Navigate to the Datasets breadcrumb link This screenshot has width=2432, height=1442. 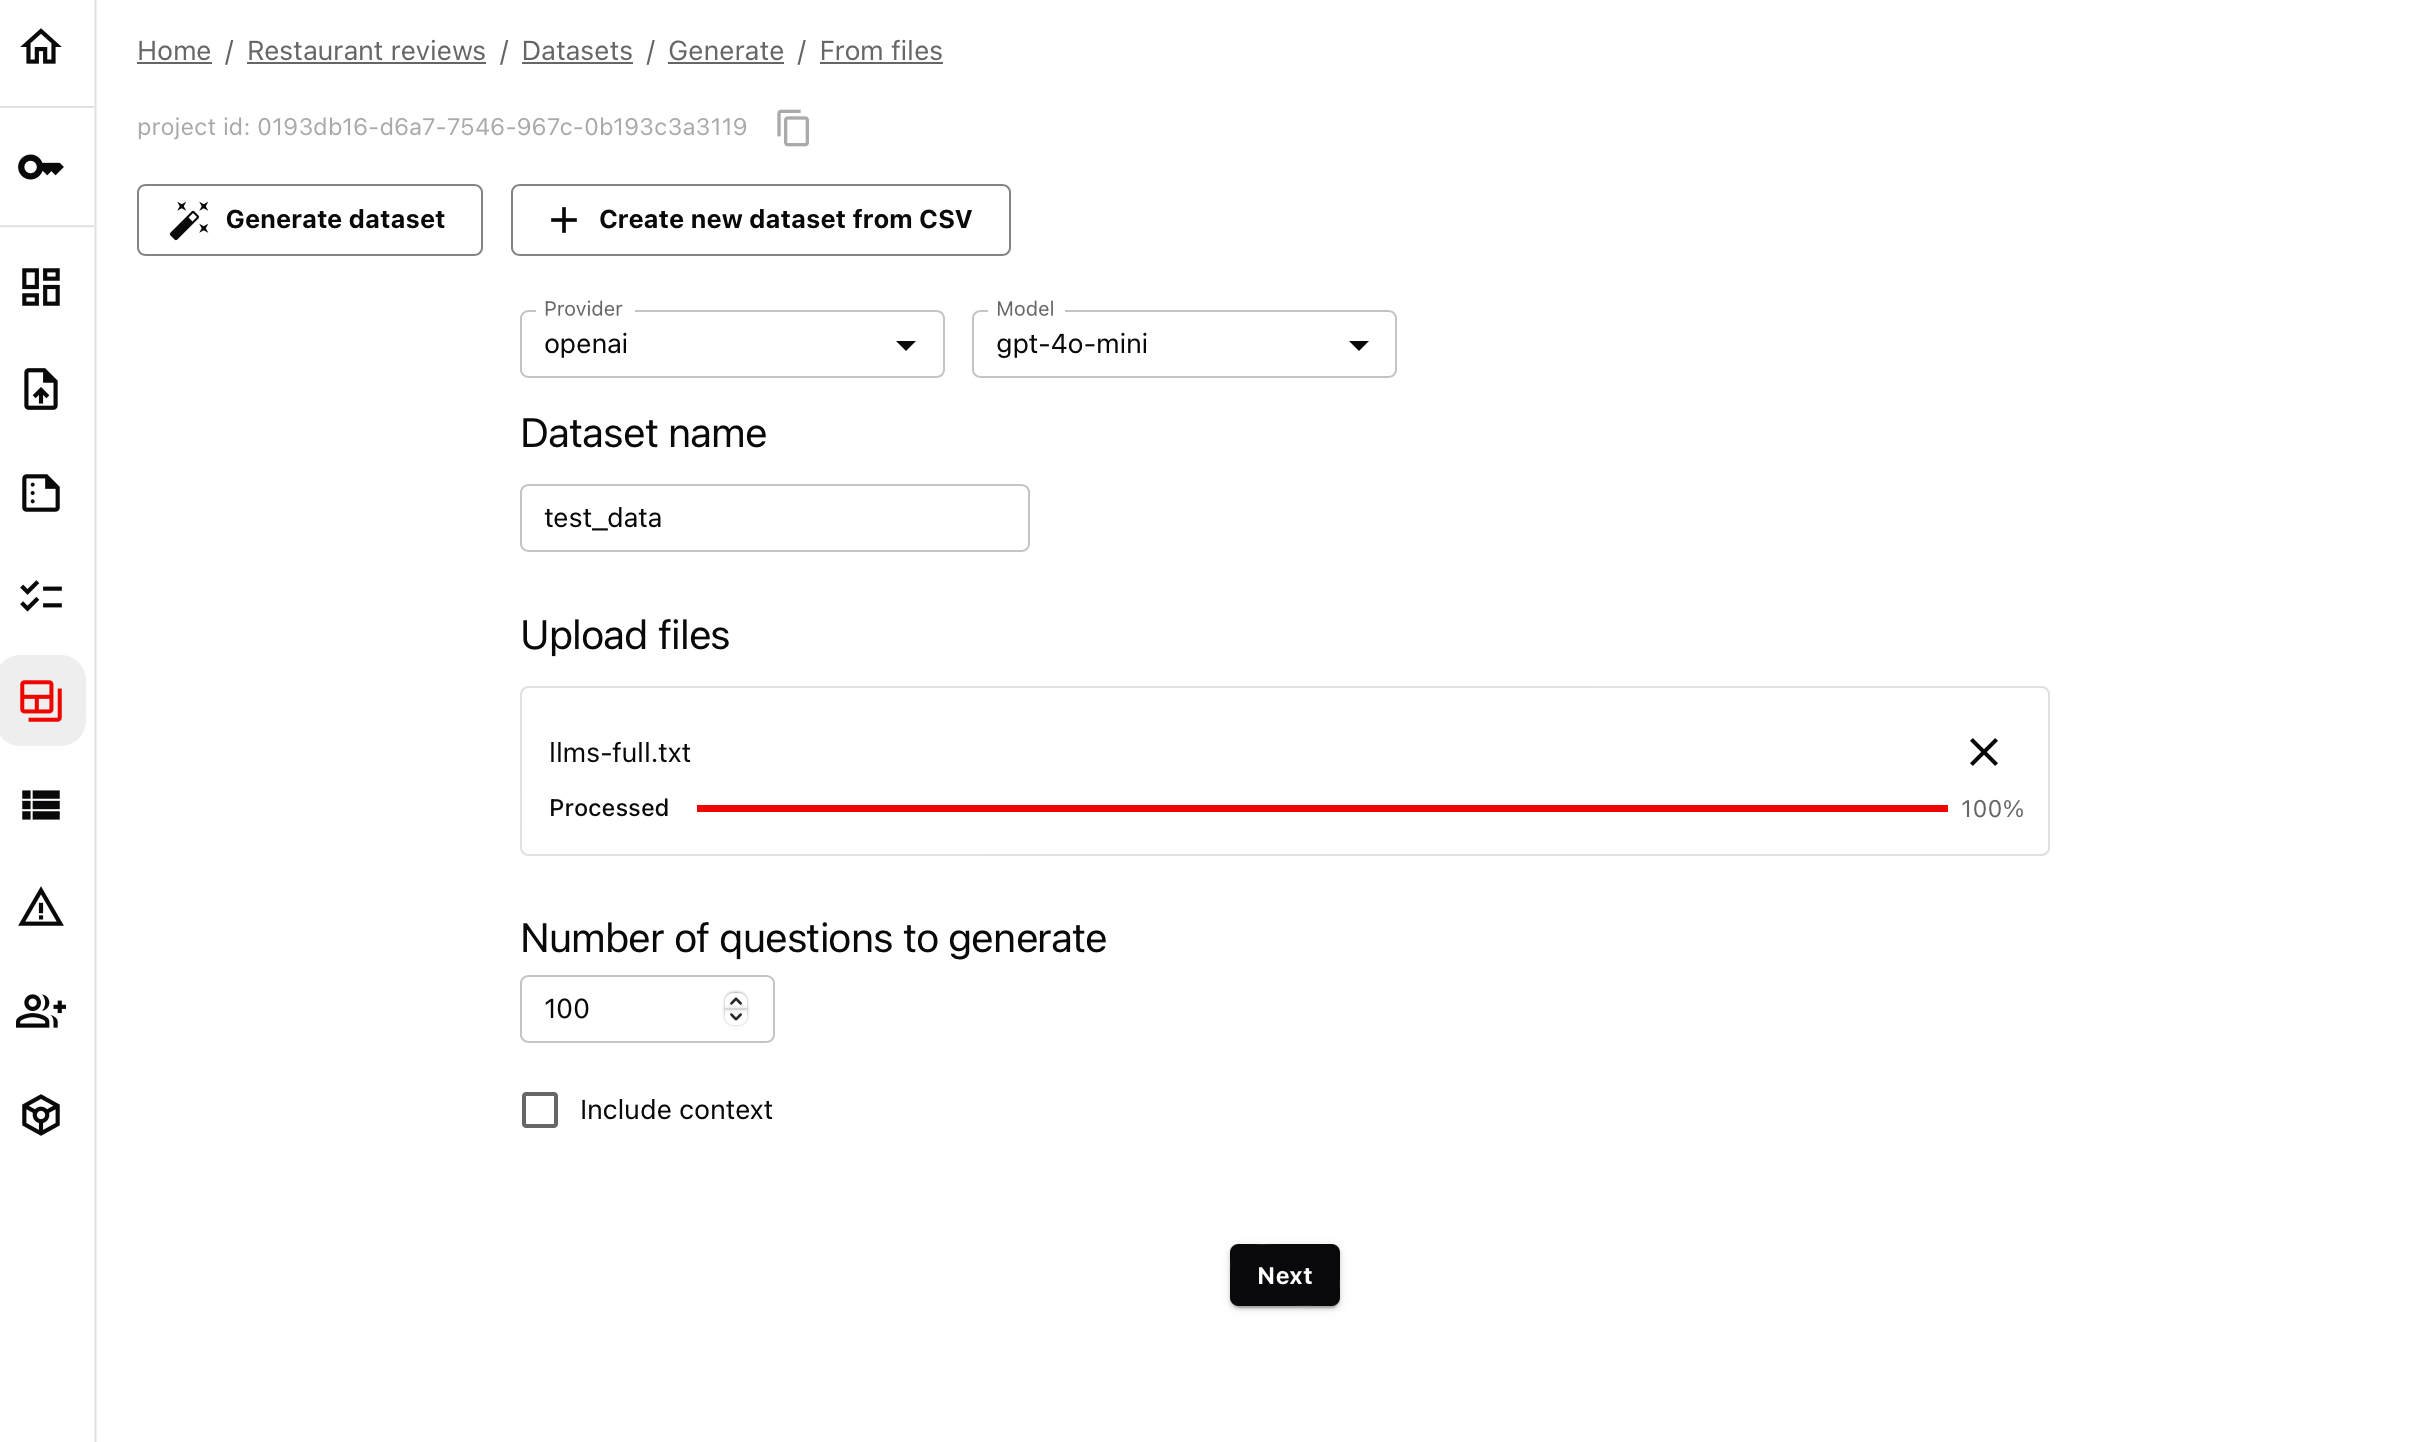[x=577, y=51]
